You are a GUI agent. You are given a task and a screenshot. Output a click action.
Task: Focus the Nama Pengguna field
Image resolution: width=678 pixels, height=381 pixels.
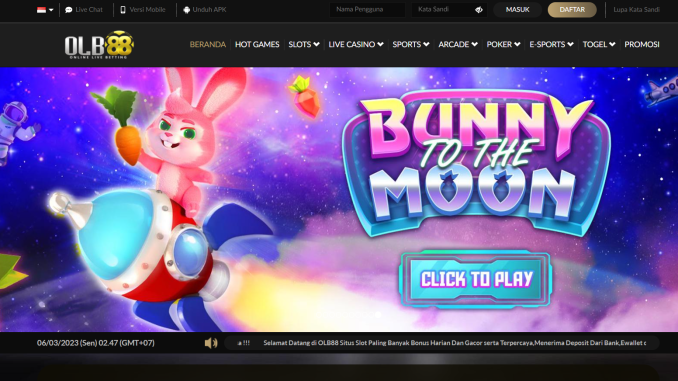[x=368, y=10]
